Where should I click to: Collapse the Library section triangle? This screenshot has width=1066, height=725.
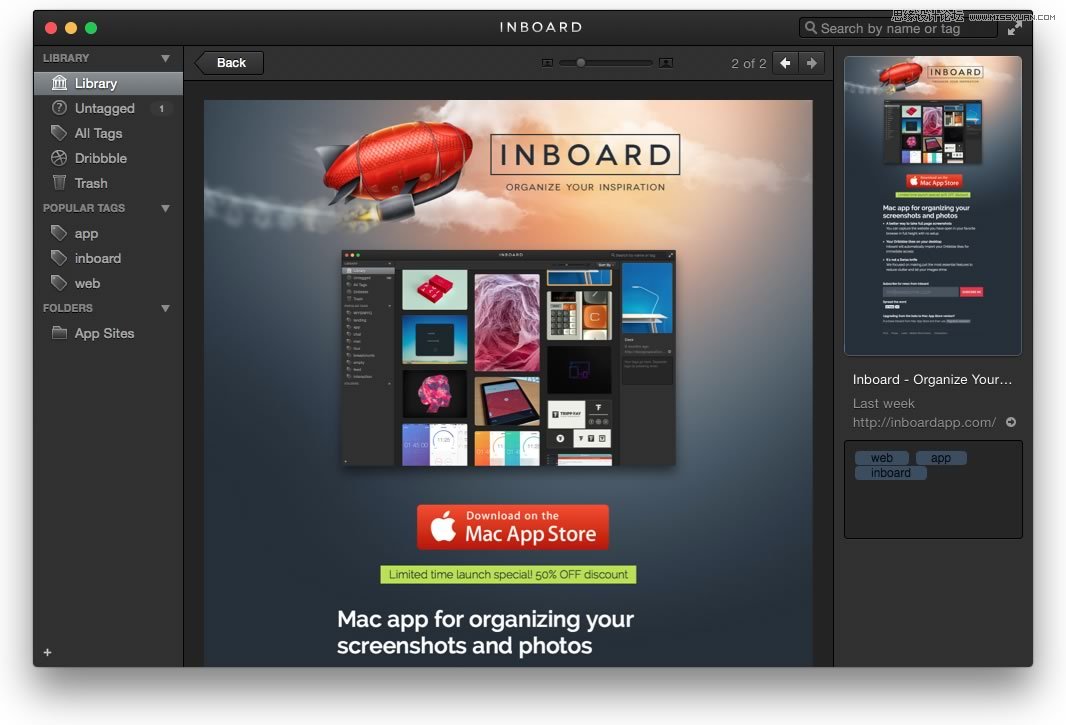click(165, 58)
